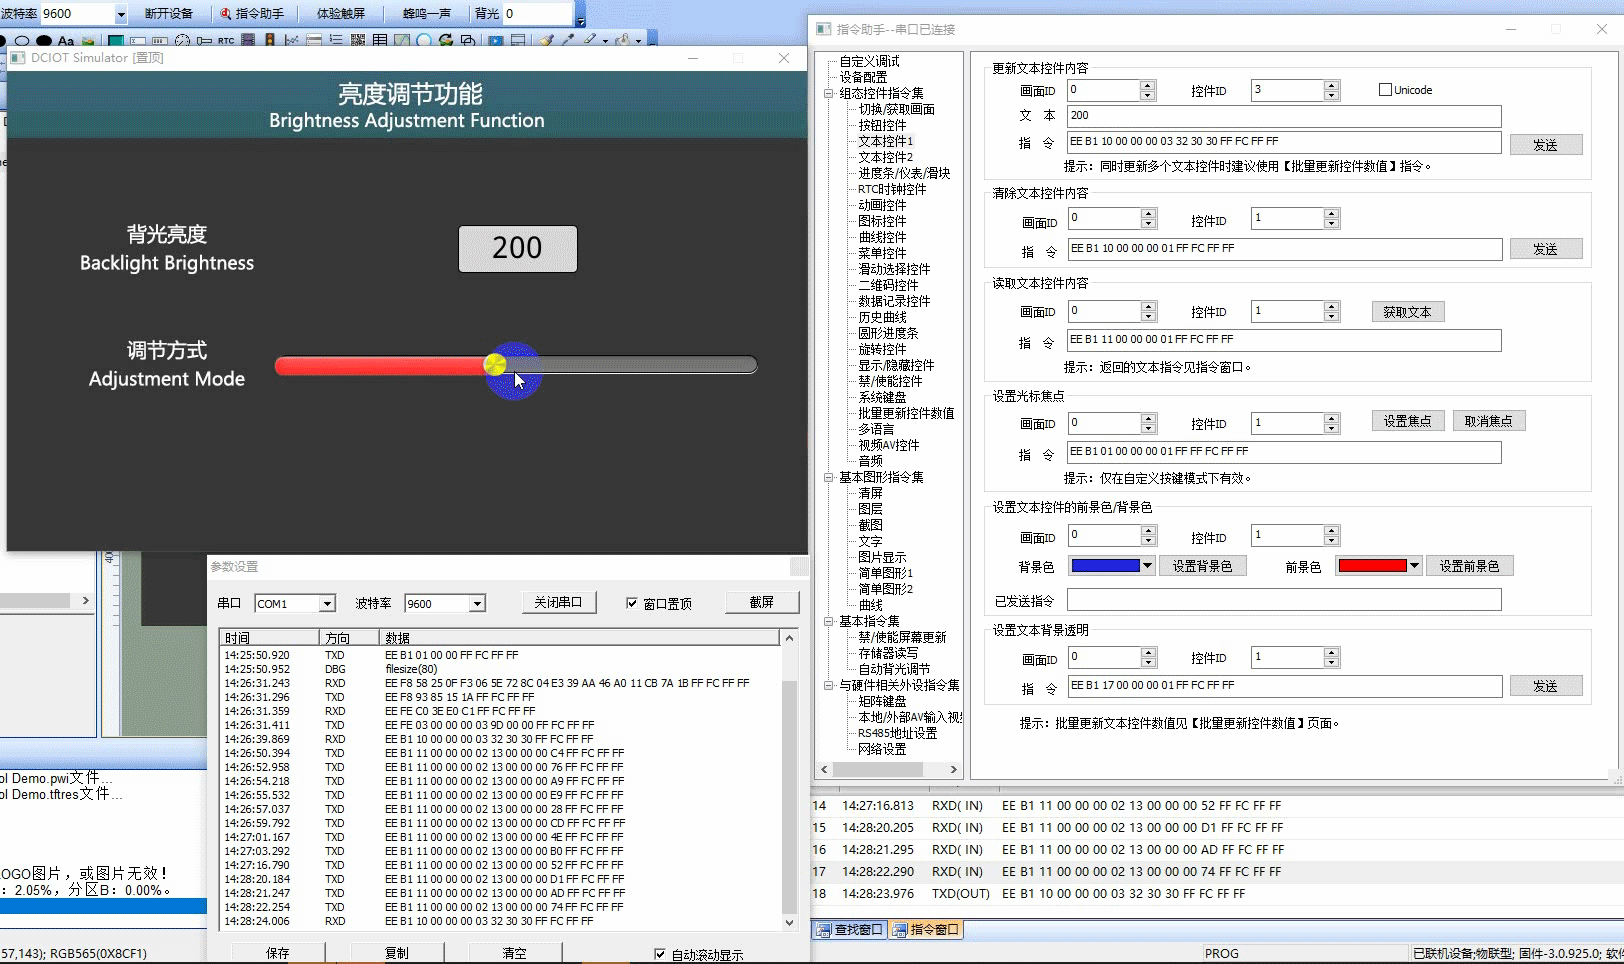Select the filled ellipse drawing tool
Viewport: 1624px width, 964px height.
point(44,41)
